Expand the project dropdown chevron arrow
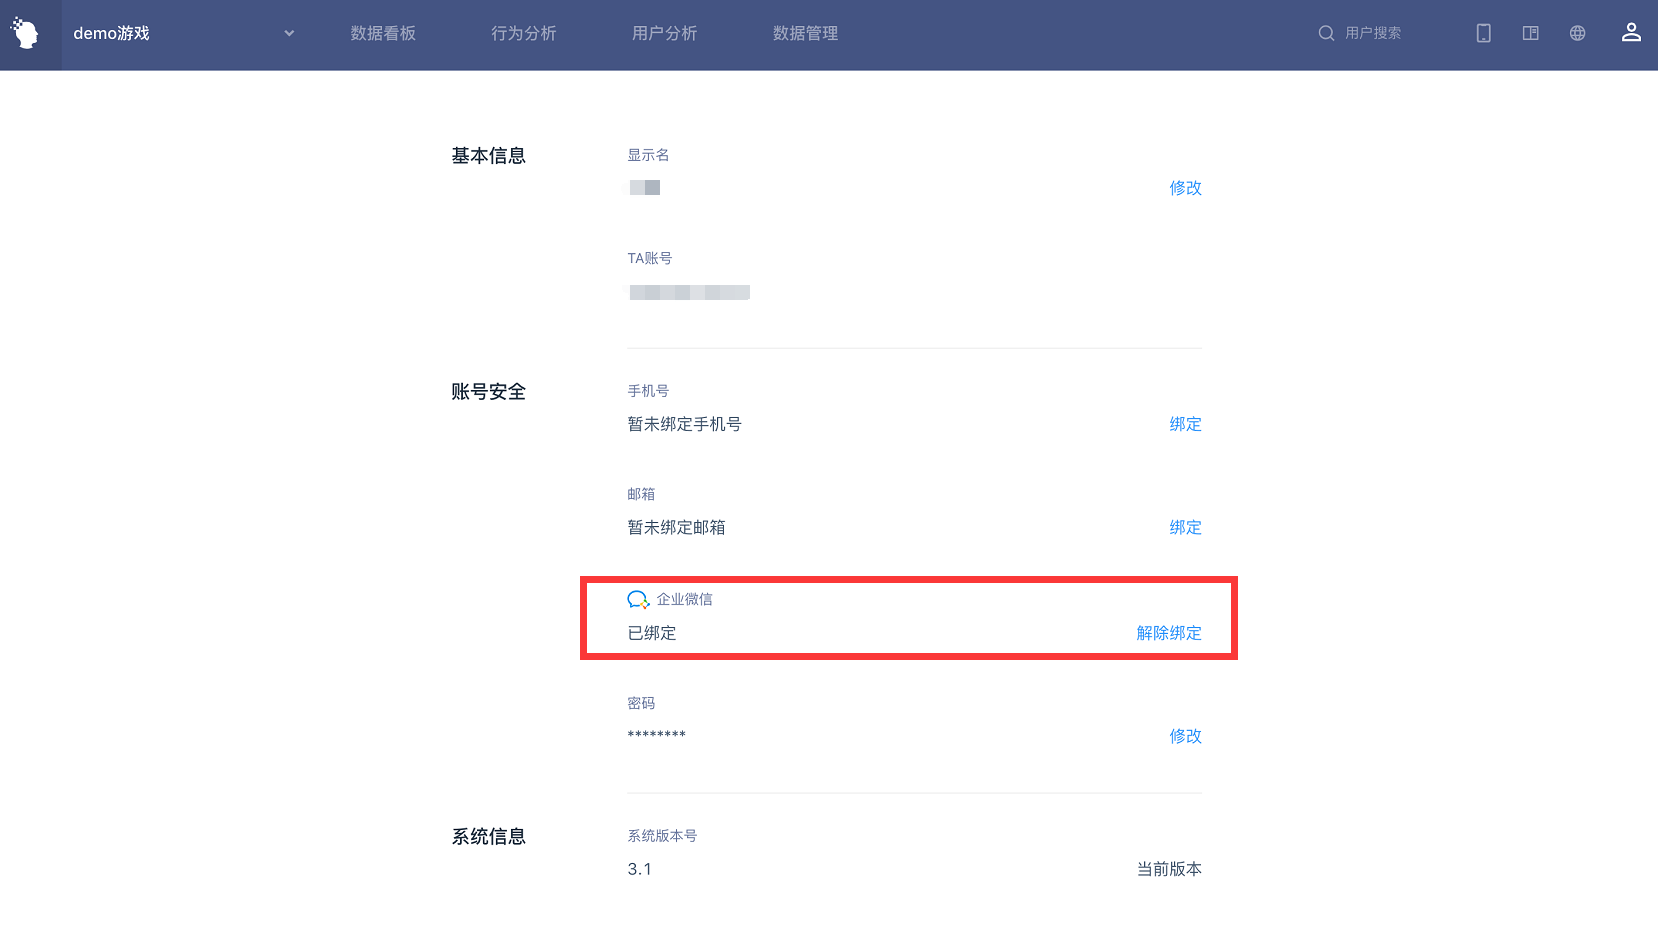1658x925 pixels. (x=289, y=33)
